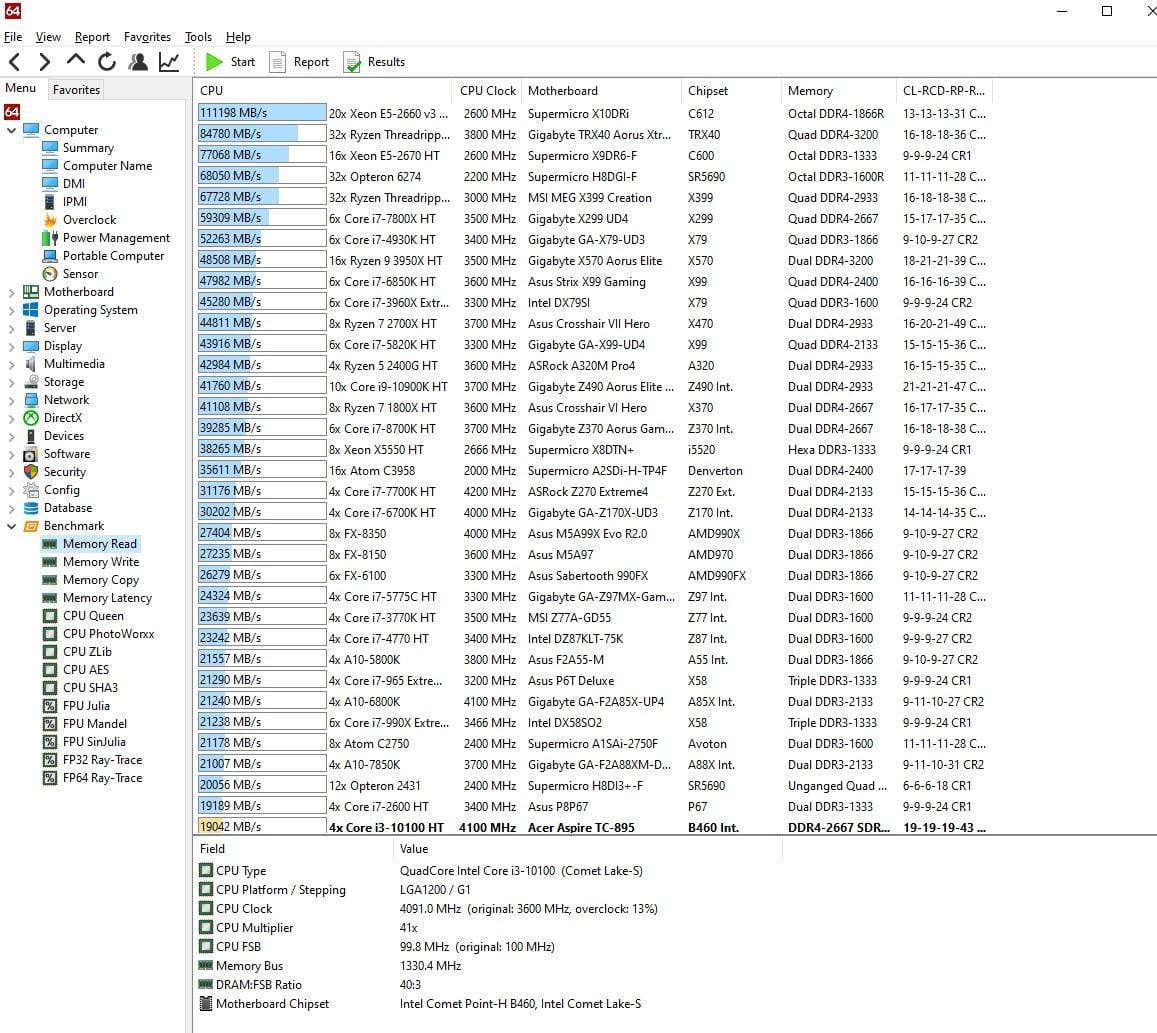The height and width of the screenshot is (1033, 1157).
Task: Open the Report menu
Action: coord(92,37)
